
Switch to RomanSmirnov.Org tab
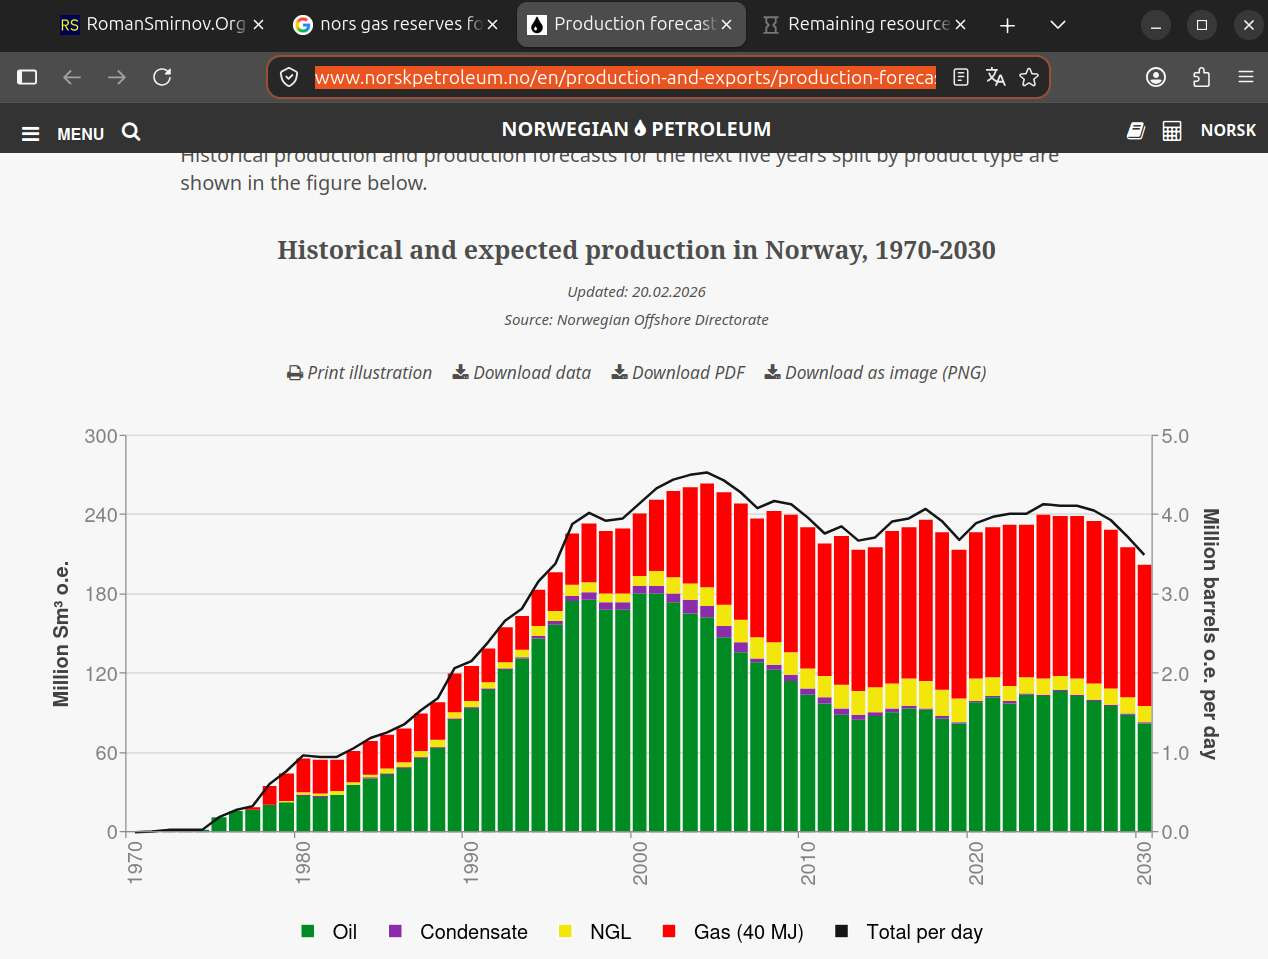point(161,24)
